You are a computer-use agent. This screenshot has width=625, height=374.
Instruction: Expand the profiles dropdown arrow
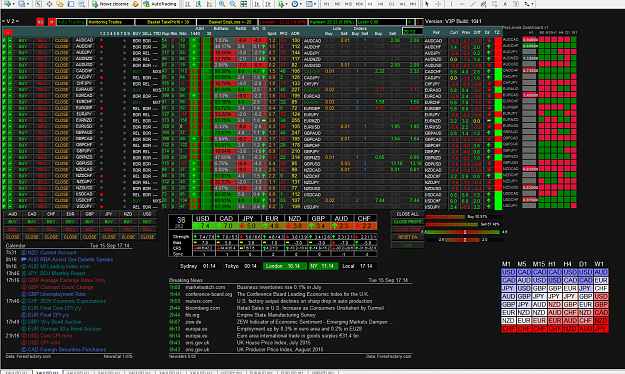coord(28,4)
